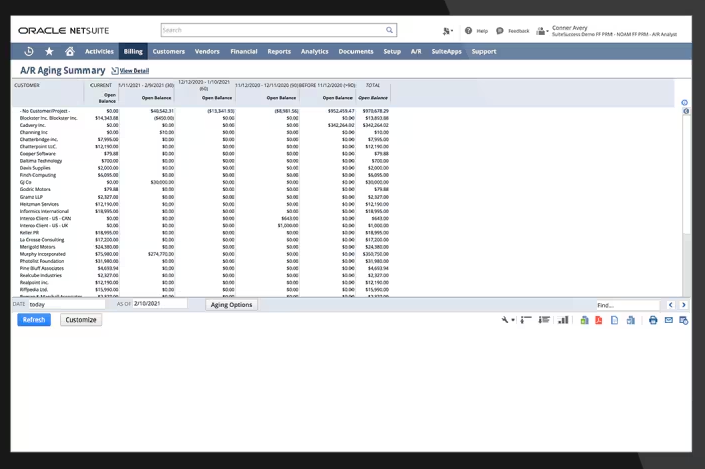
Task: Click the Aging Options button
Action: click(232, 304)
